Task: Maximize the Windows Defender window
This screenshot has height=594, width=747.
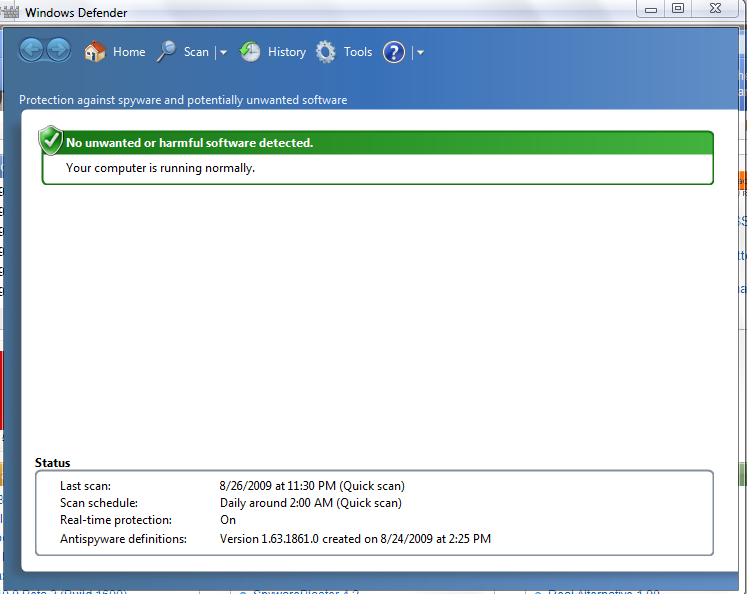Action: [x=677, y=9]
